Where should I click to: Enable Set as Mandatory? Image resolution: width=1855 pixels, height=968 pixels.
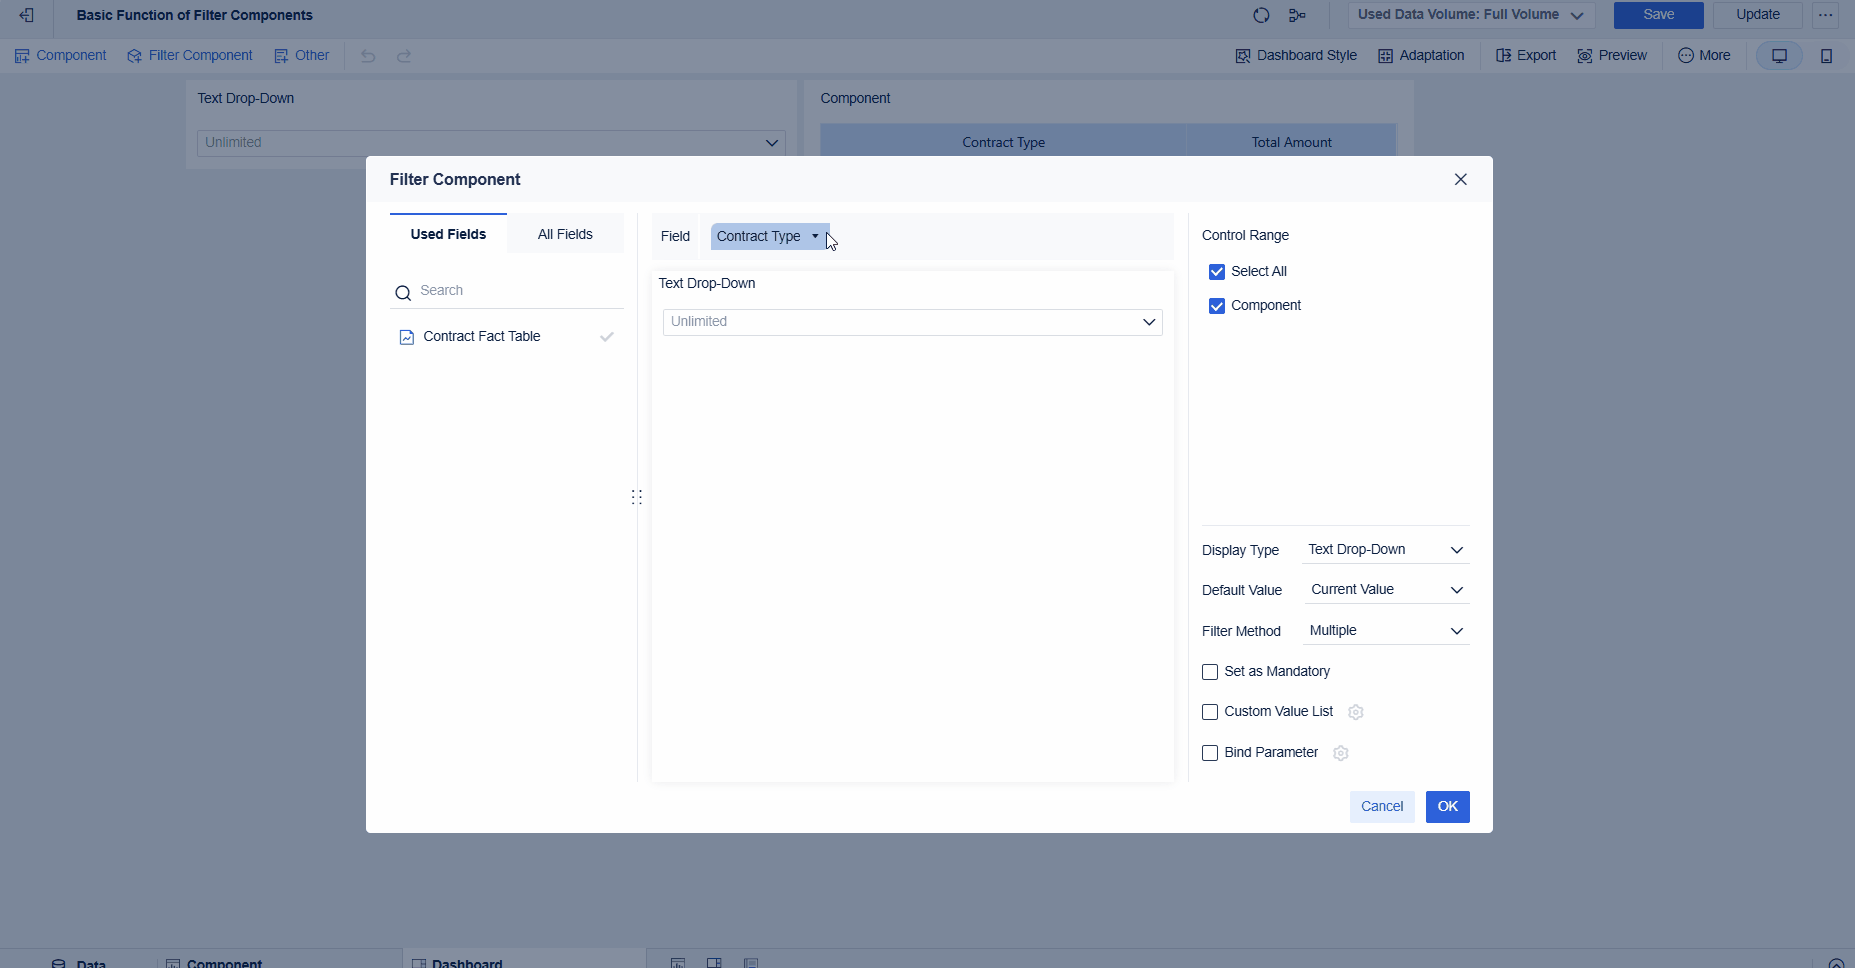click(1210, 671)
